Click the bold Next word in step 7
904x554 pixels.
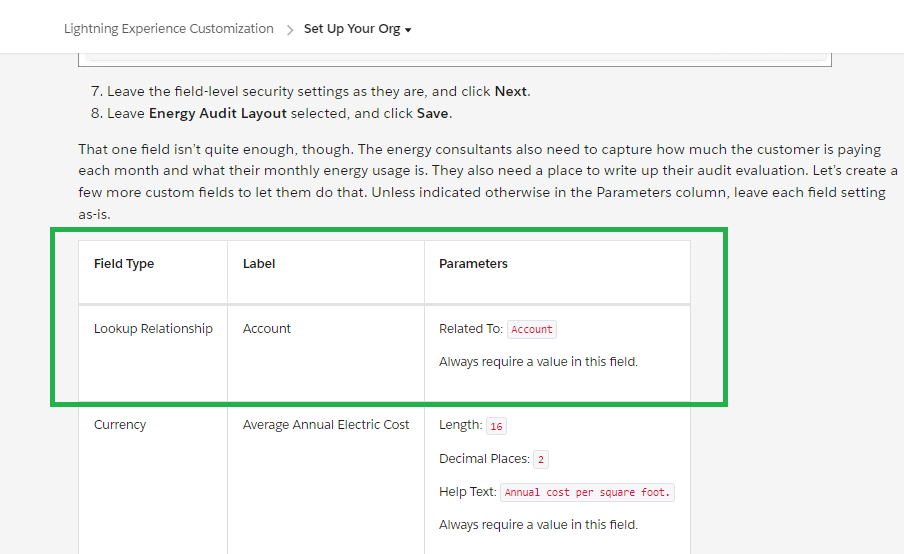(510, 91)
